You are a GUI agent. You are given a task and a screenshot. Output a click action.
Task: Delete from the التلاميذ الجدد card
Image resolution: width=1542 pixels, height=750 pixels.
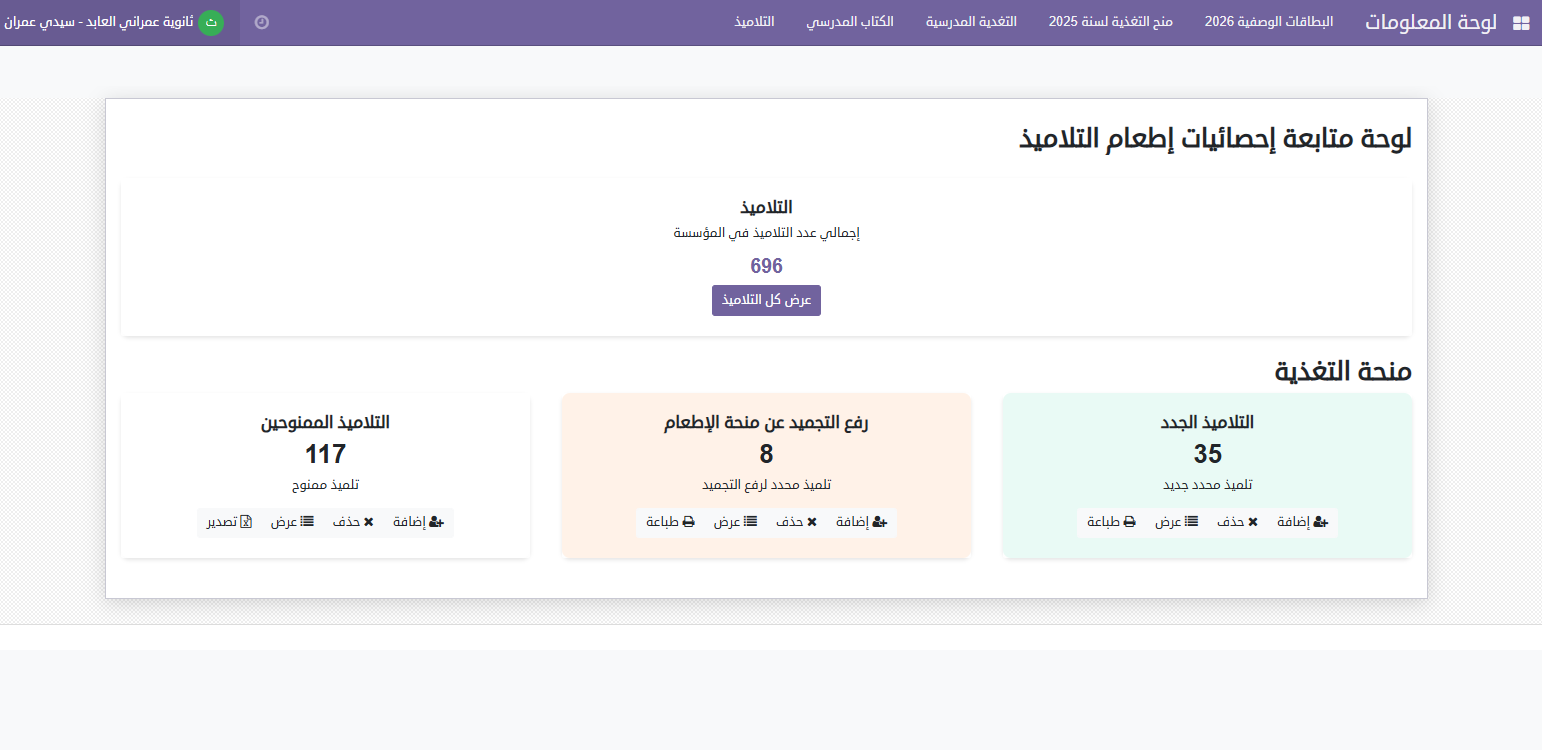[x=1237, y=522]
